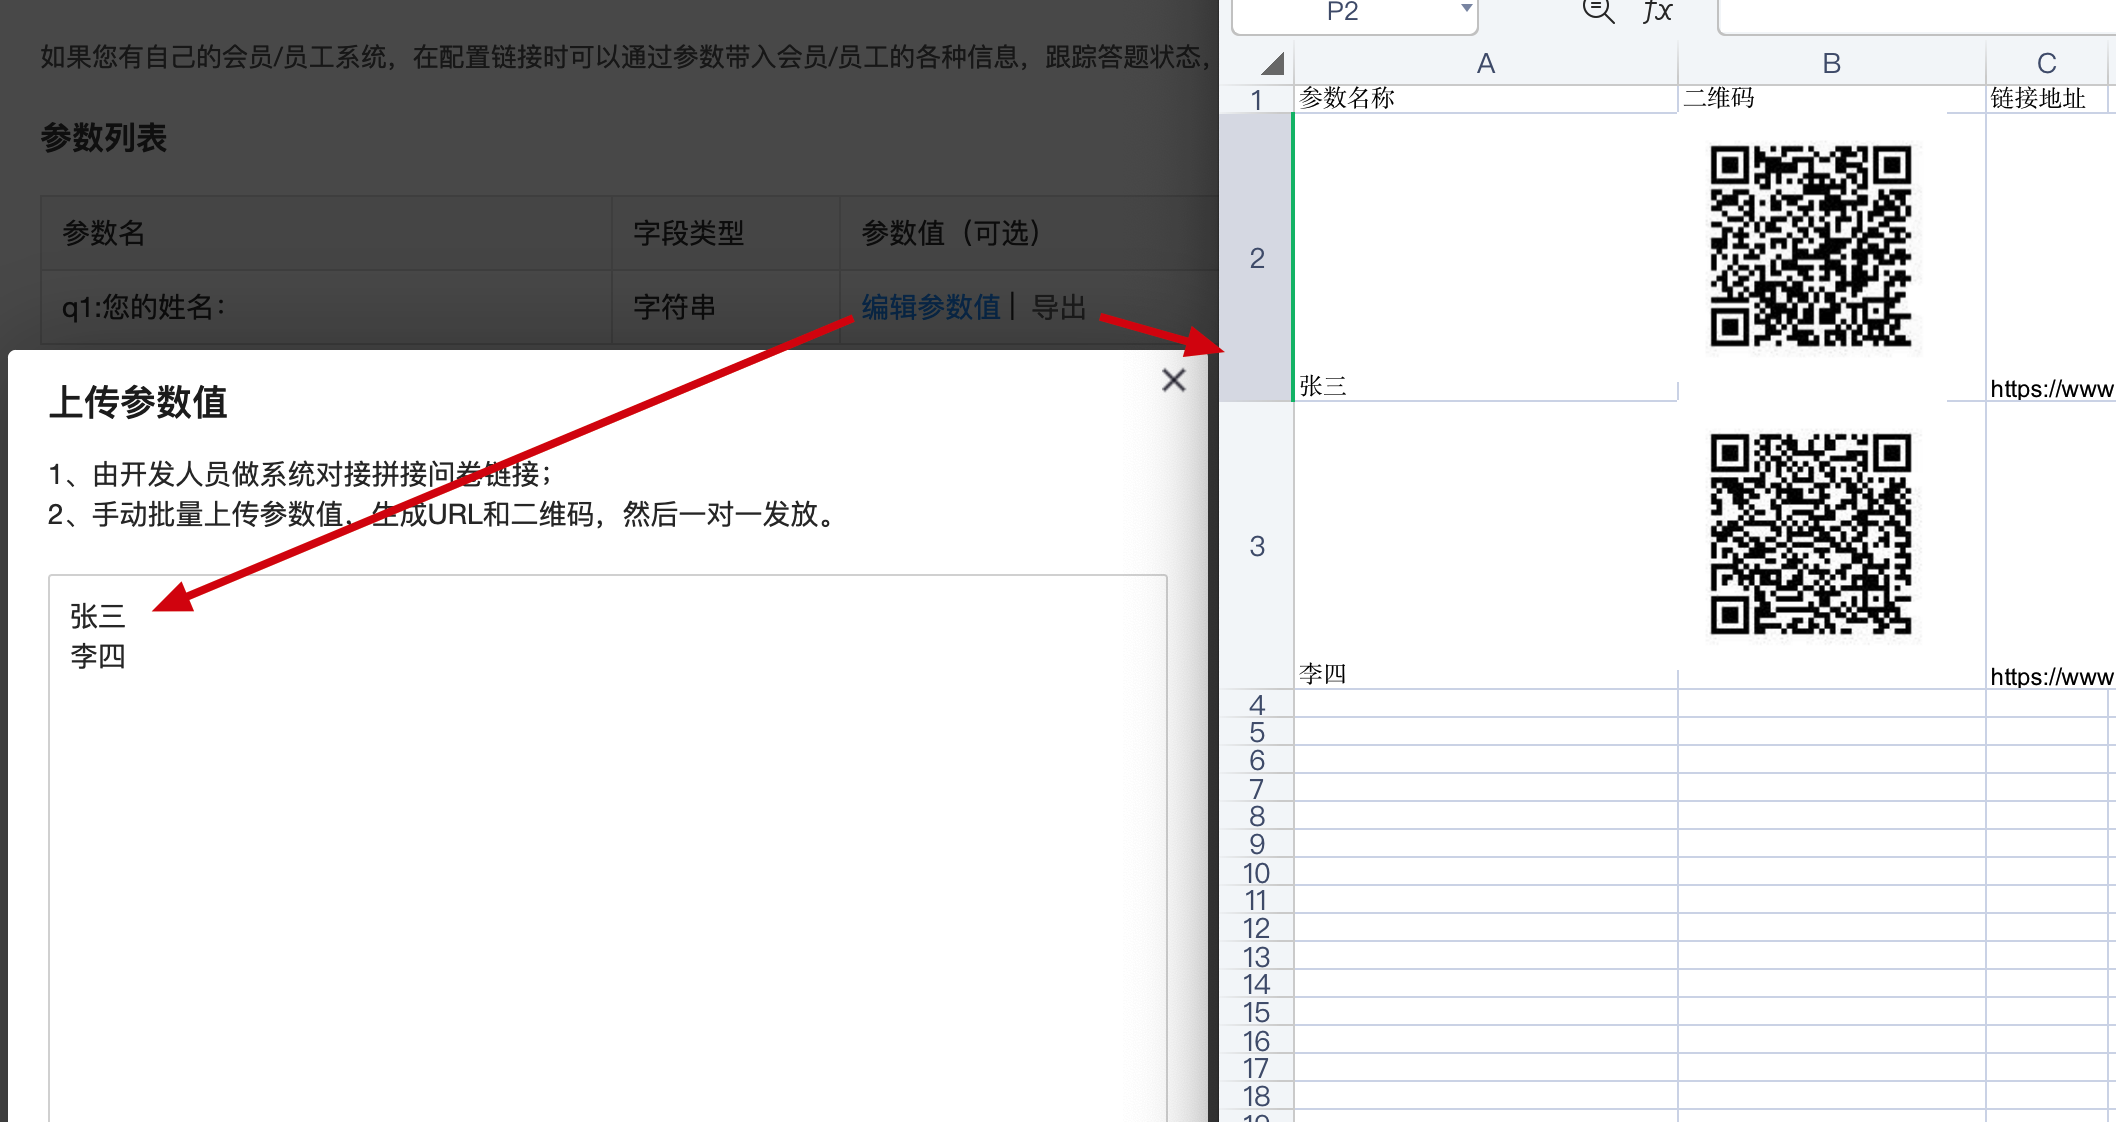Click the 参数列表 heading
This screenshot has width=2116, height=1122.
click(103, 137)
